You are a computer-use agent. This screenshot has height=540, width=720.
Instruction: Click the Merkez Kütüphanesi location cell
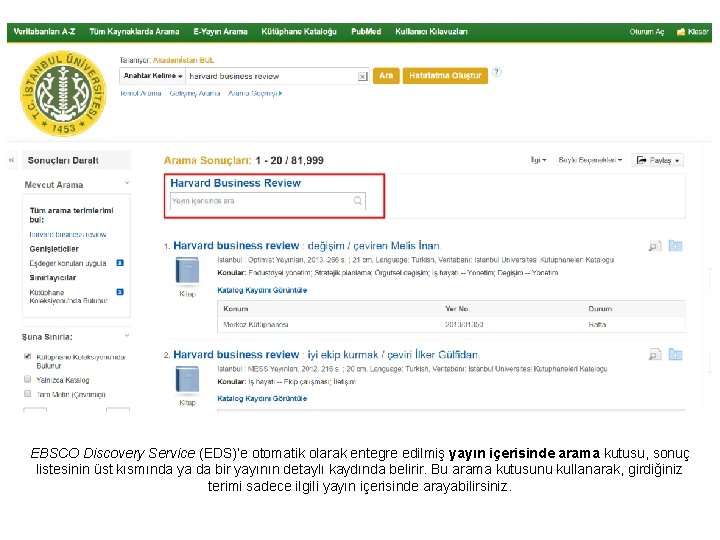point(256,325)
